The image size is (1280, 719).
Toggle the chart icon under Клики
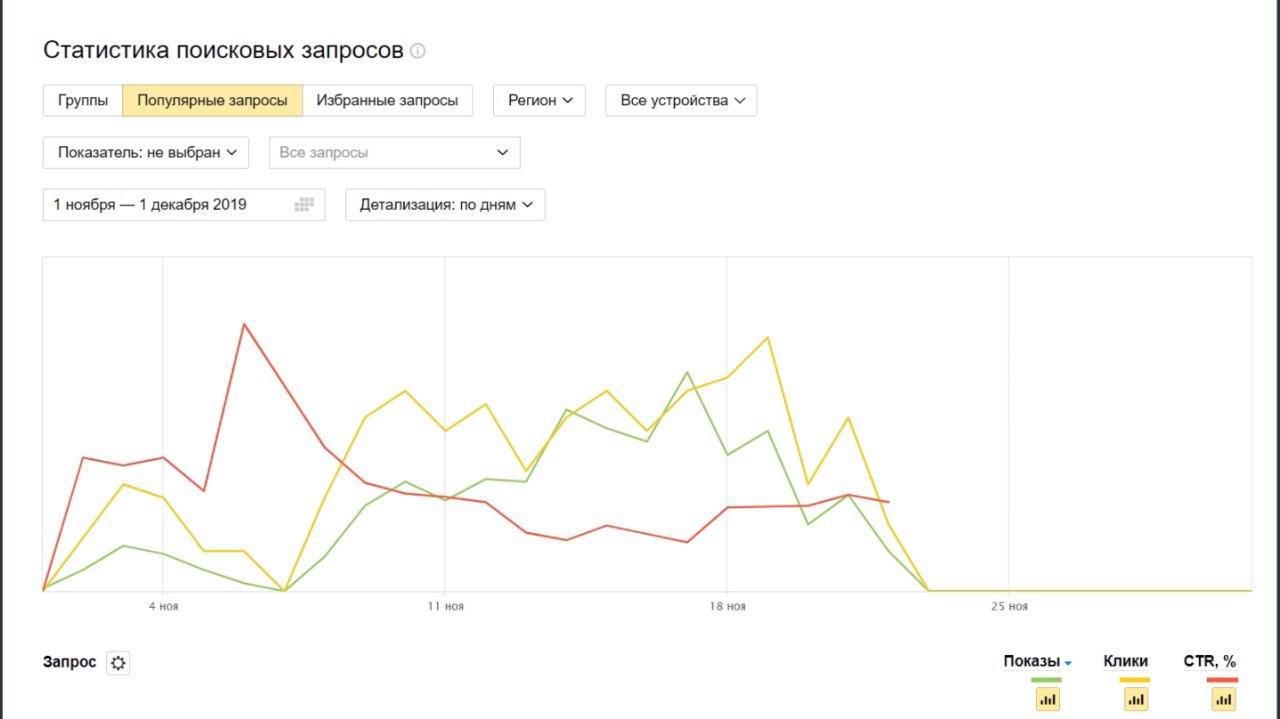tap(1135, 700)
